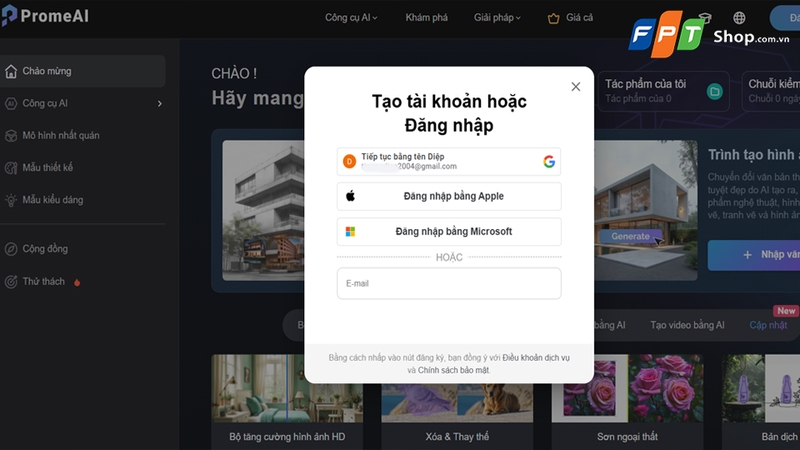This screenshot has height=450, width=800.
Task: Open the Chào mừng home item
Action: pyautogui.click(x=82, y=71)
